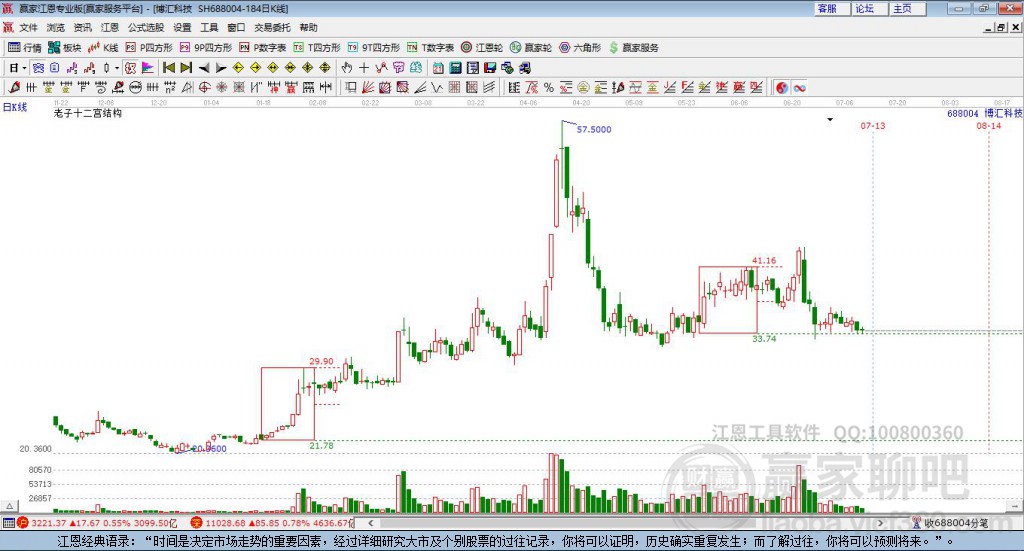Toggle the infinity symbol icon

(x=799, y=87)
